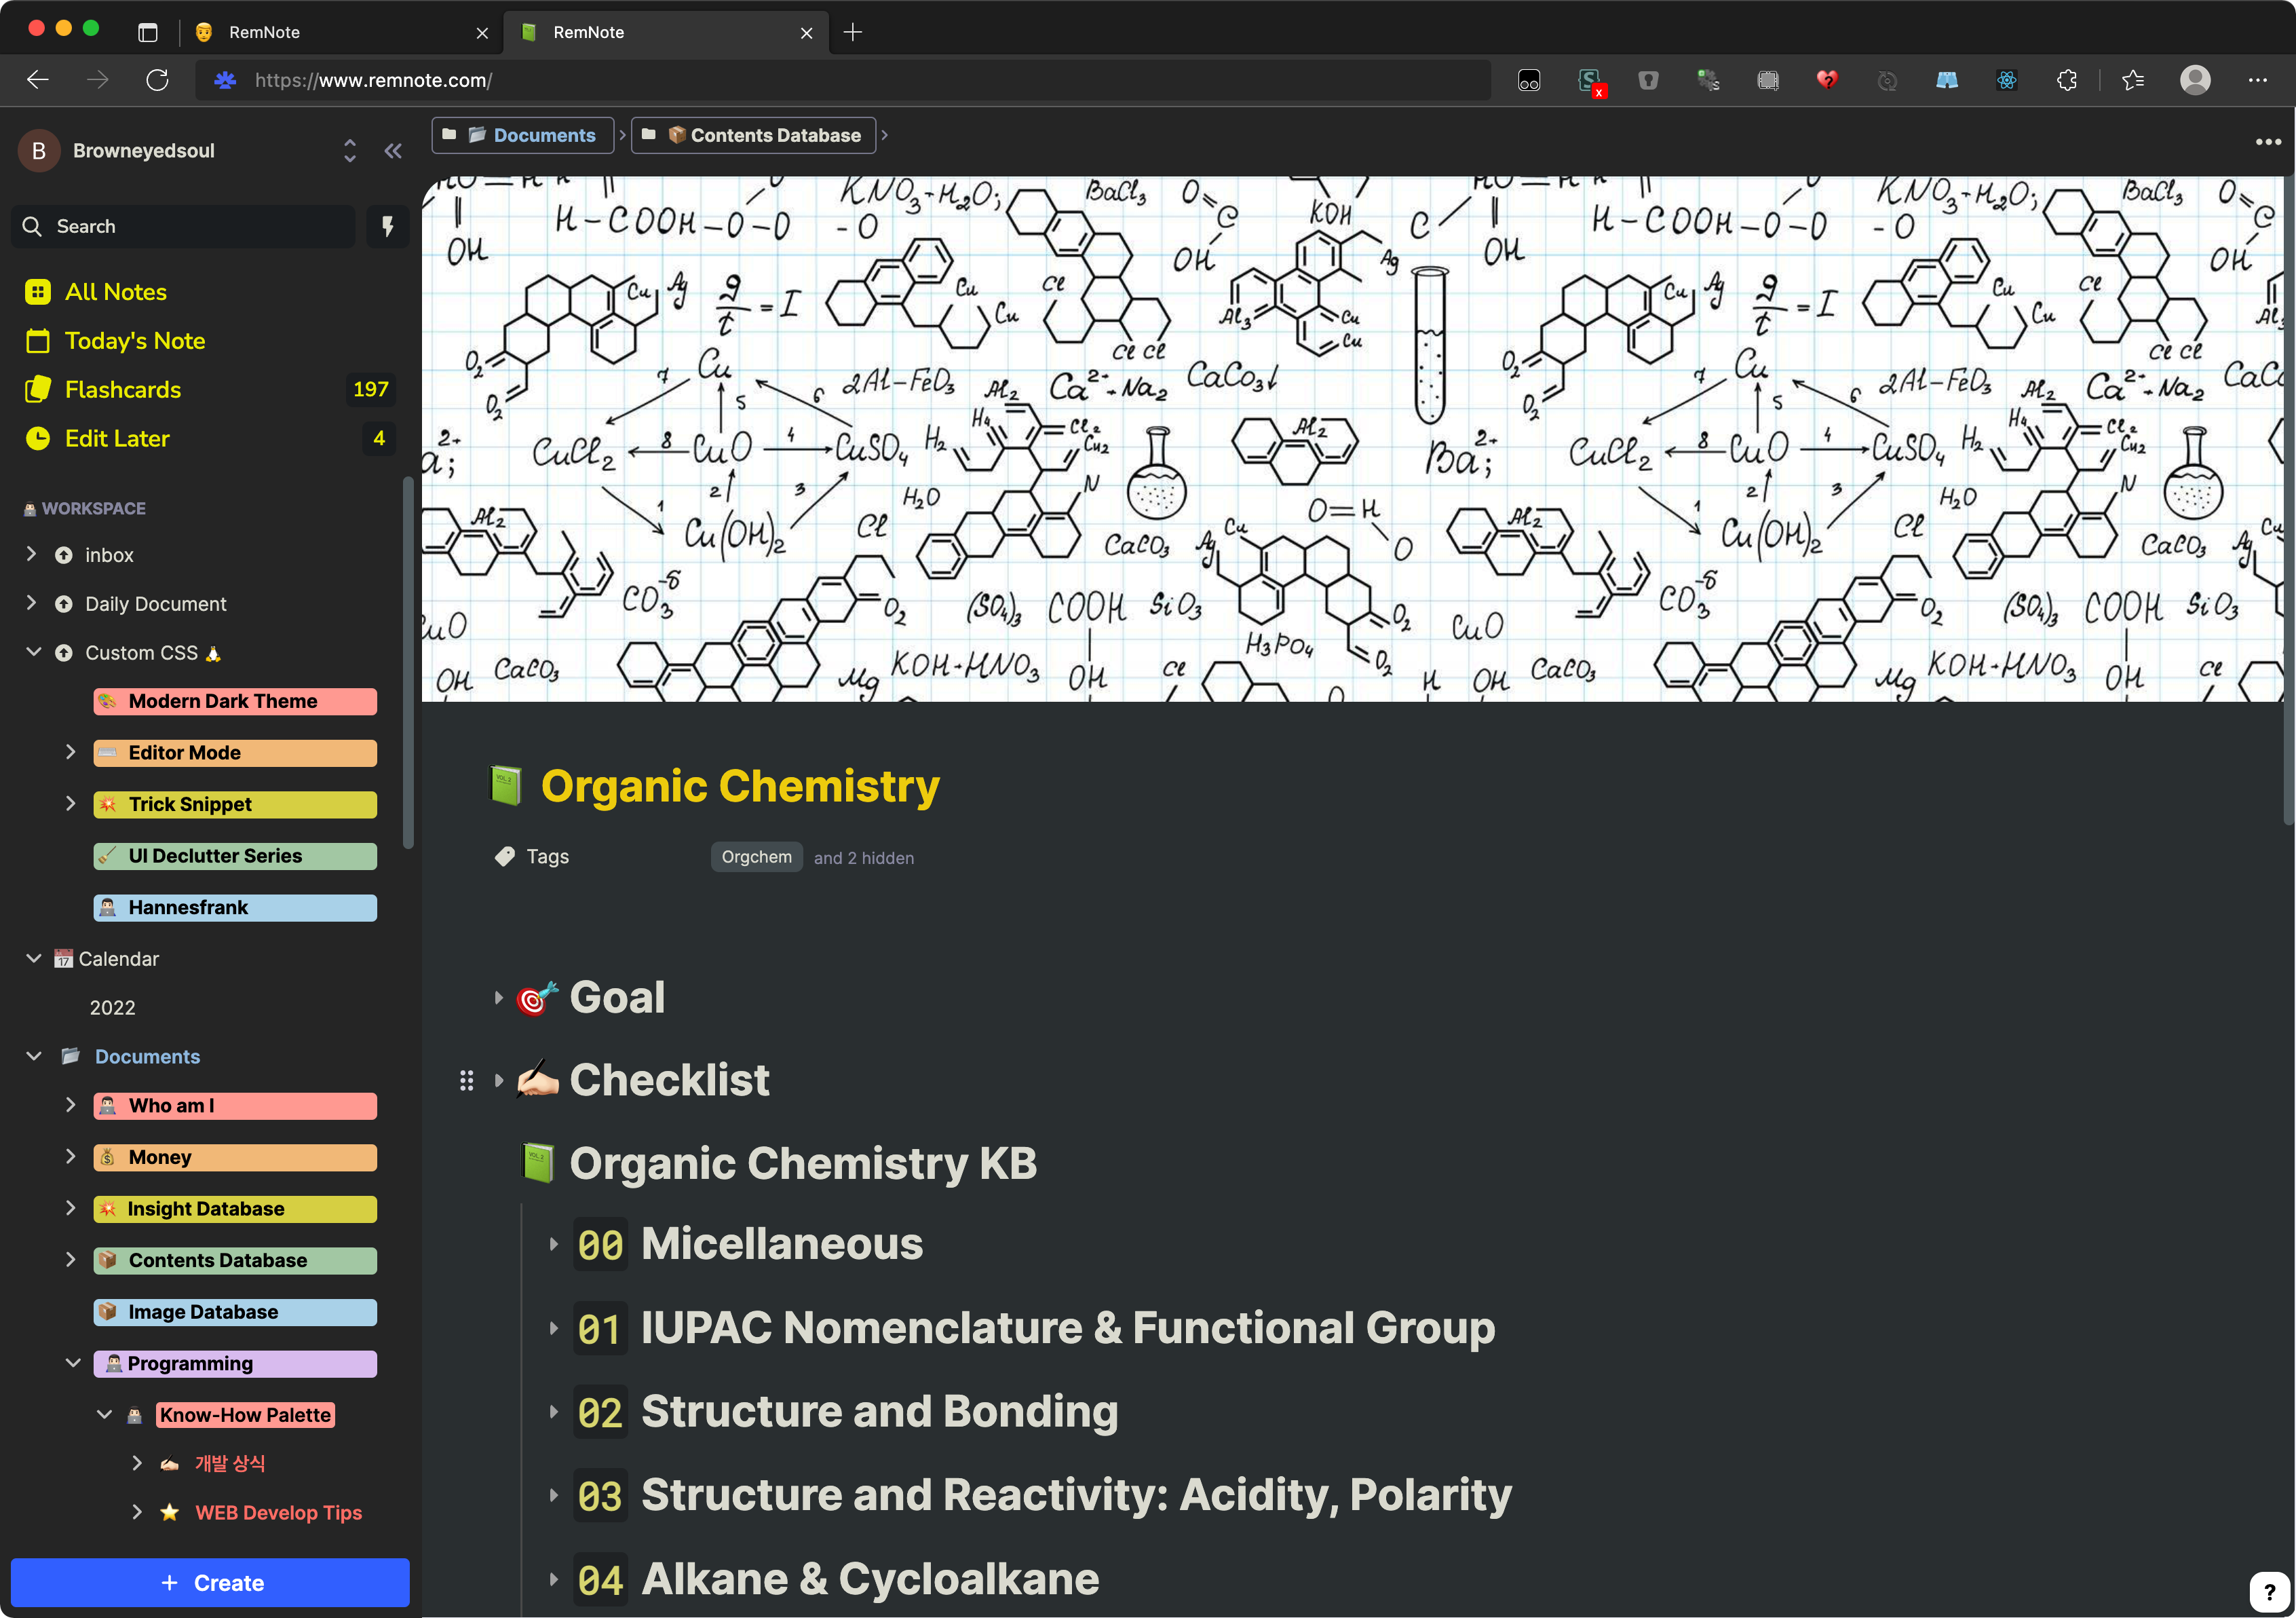Click the lightning bolt quick-add icon
Screen dimensions: 2296x1618
click(388, 227)
